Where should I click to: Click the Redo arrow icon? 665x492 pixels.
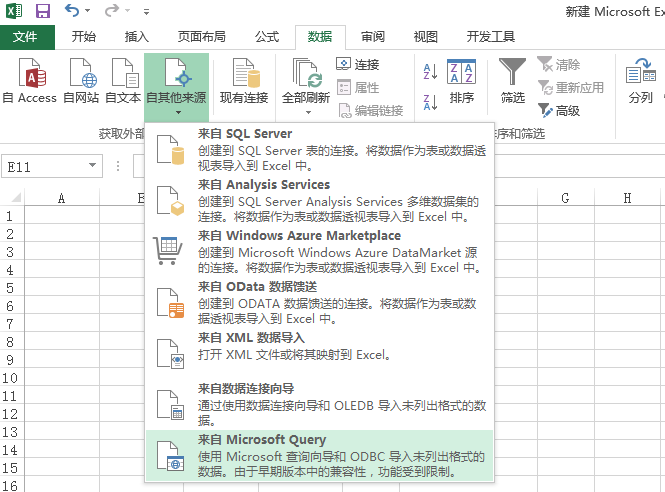click(x=112, y=10)
